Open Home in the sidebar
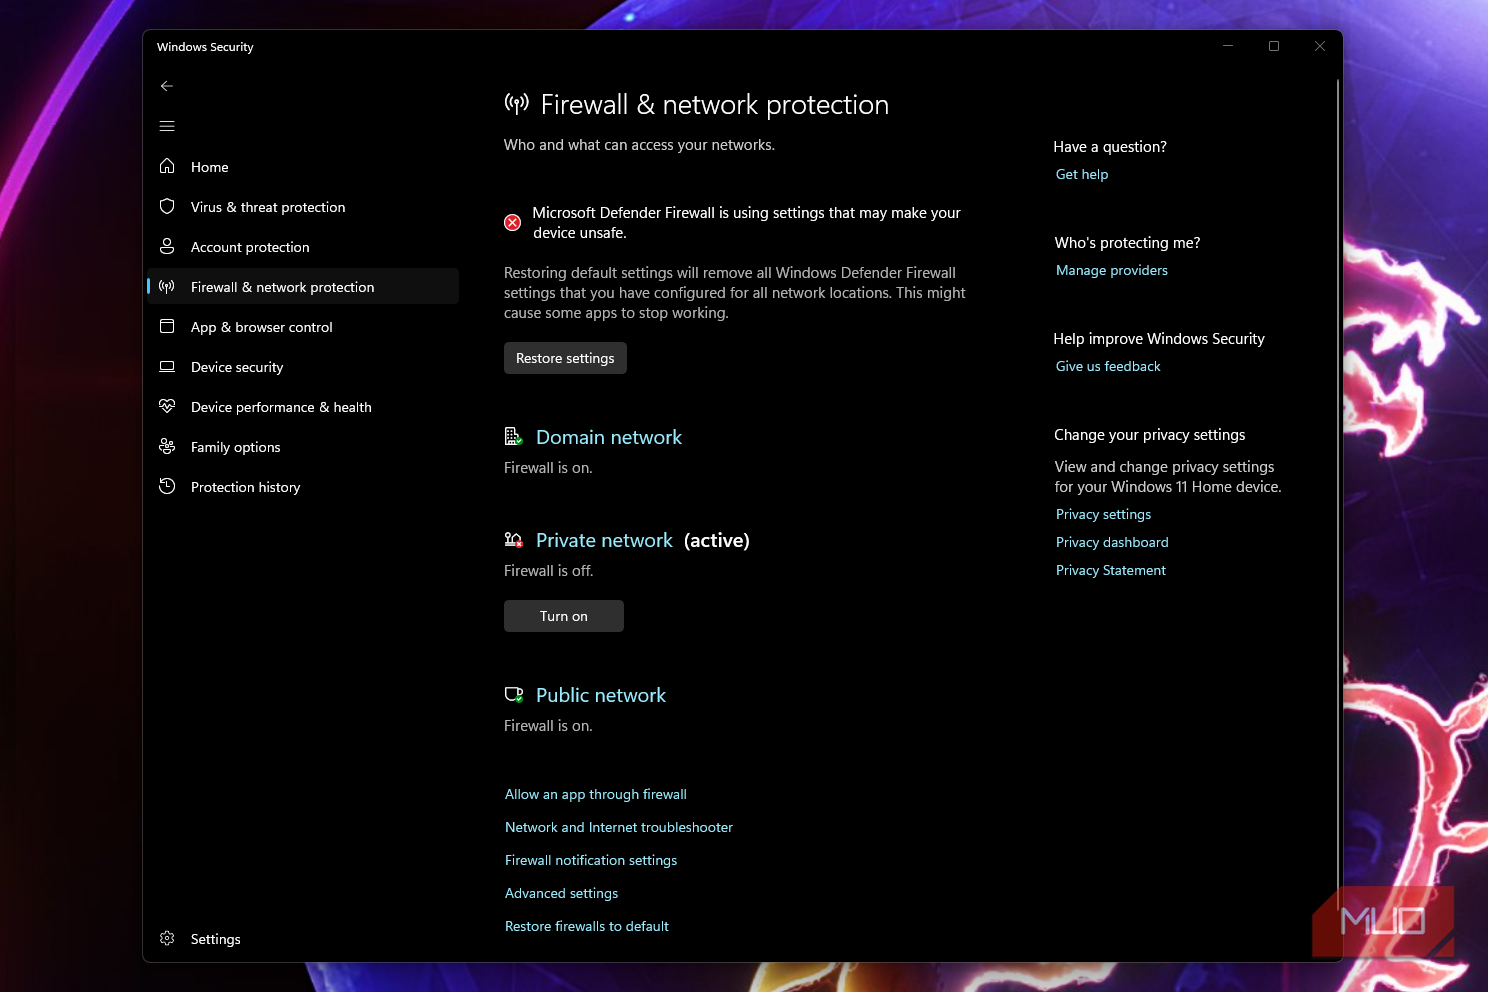This screenshot has height=992, width=1488. click(x=303, y=166)
